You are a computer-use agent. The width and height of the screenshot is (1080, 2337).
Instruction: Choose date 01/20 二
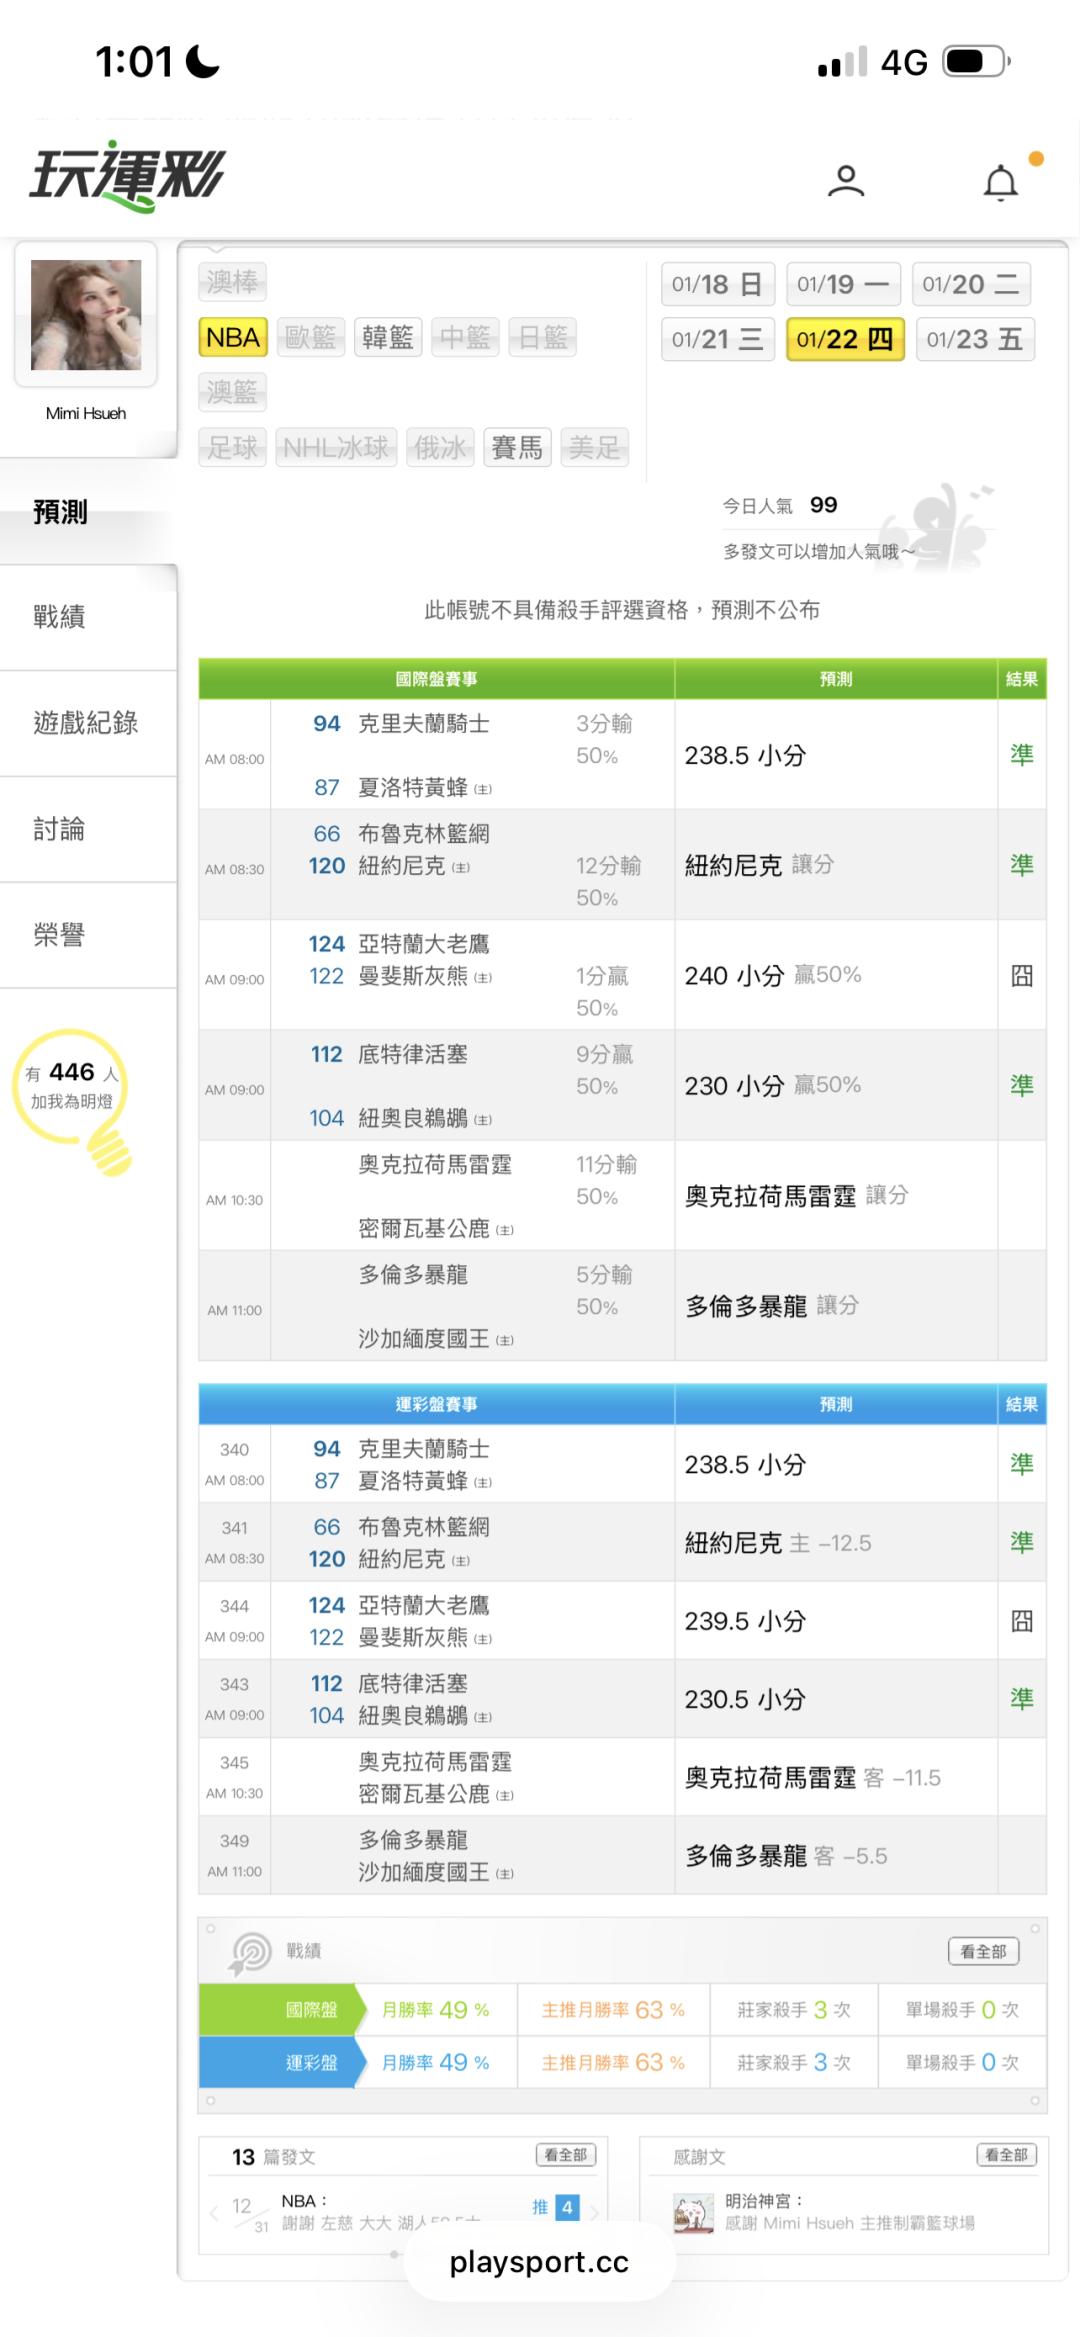pos(971,284)
